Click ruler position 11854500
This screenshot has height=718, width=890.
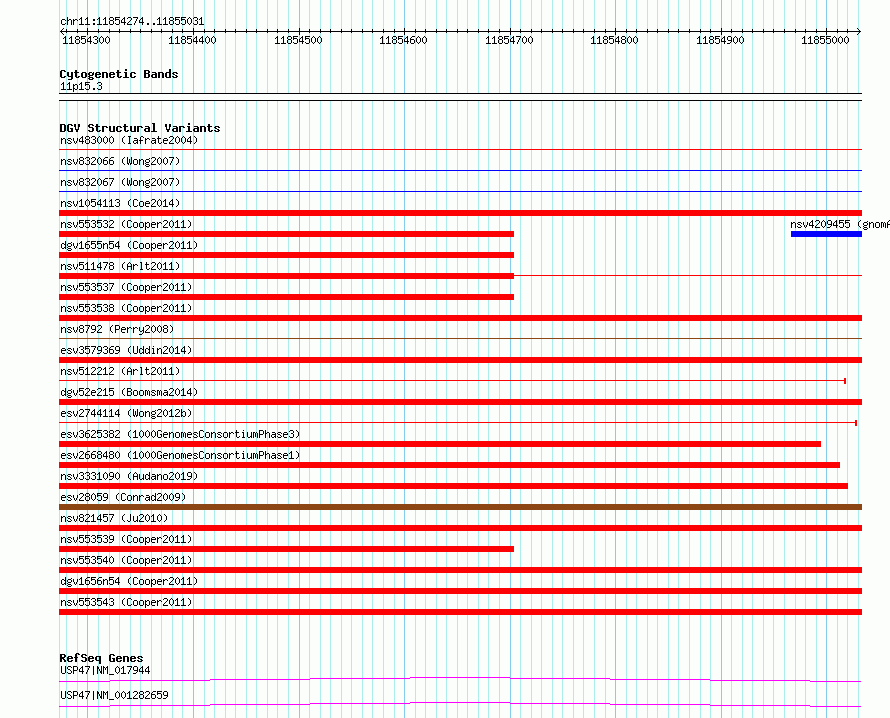(x=298, y=40)
